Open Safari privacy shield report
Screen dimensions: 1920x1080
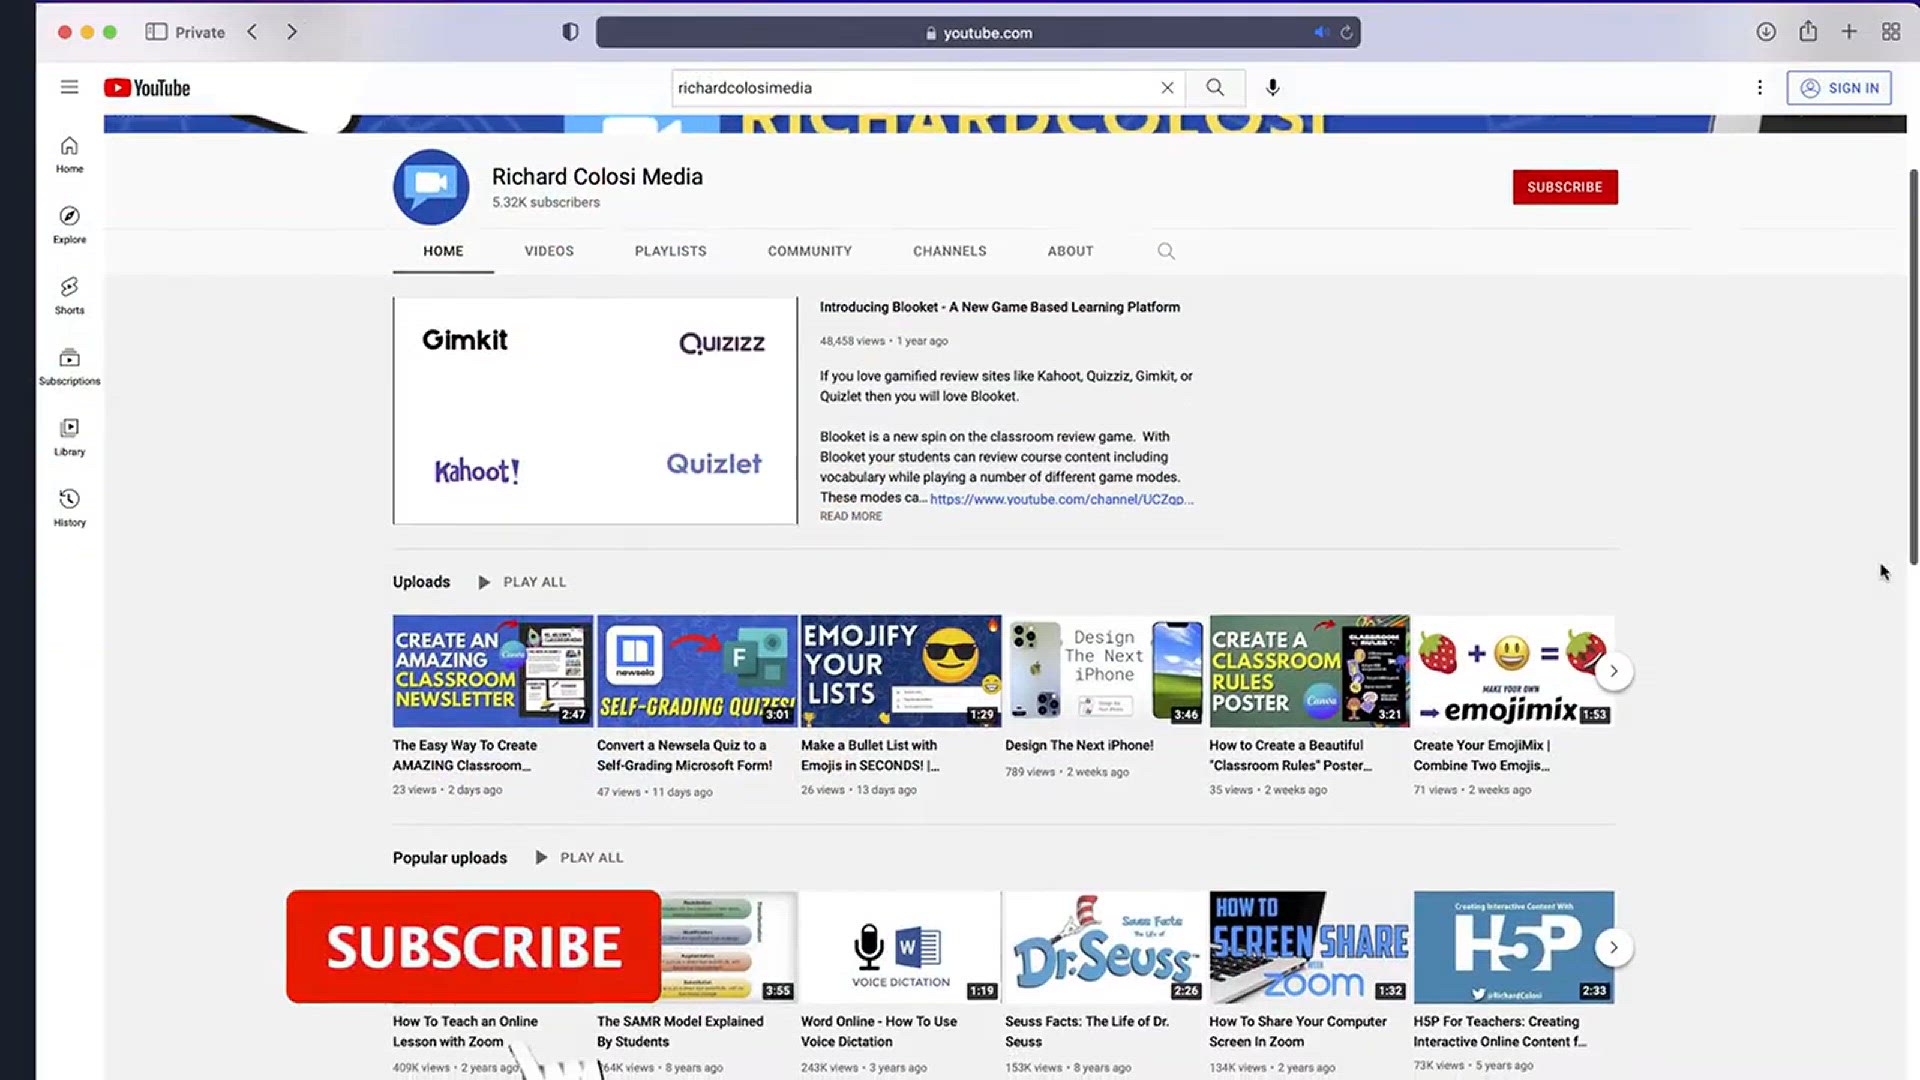pos(570,32)
